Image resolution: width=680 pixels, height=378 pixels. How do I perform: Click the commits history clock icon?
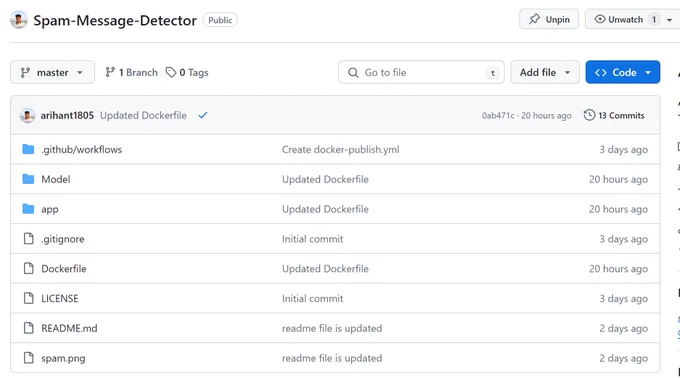(589, 115)
